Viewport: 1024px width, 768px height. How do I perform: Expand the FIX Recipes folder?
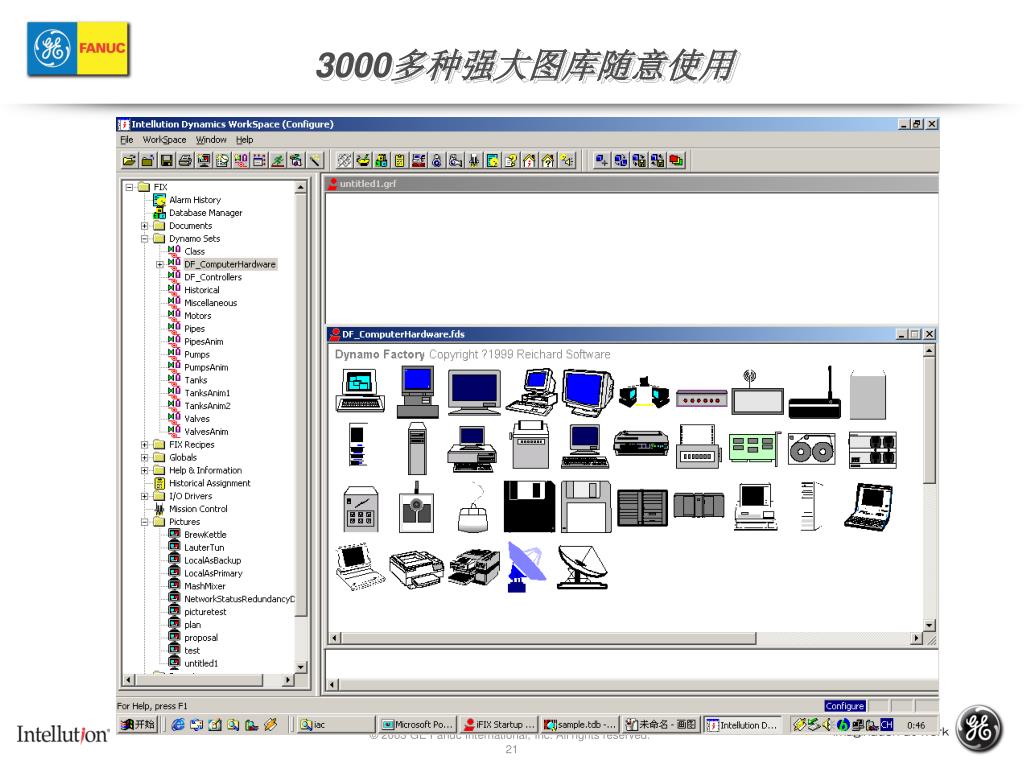pos(144,445)
